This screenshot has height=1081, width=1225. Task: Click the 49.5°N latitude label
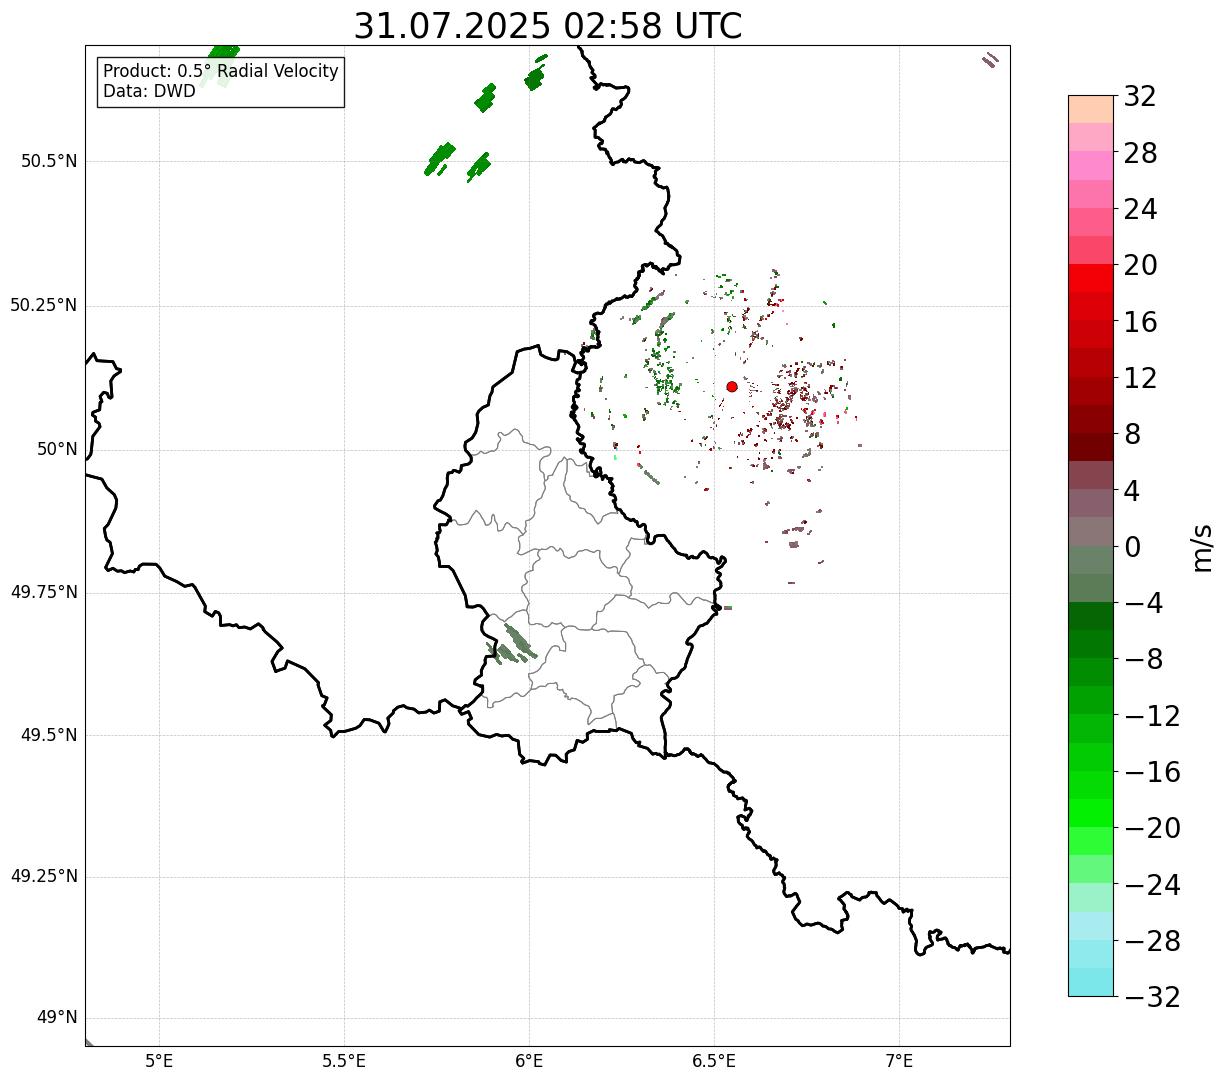49,735
